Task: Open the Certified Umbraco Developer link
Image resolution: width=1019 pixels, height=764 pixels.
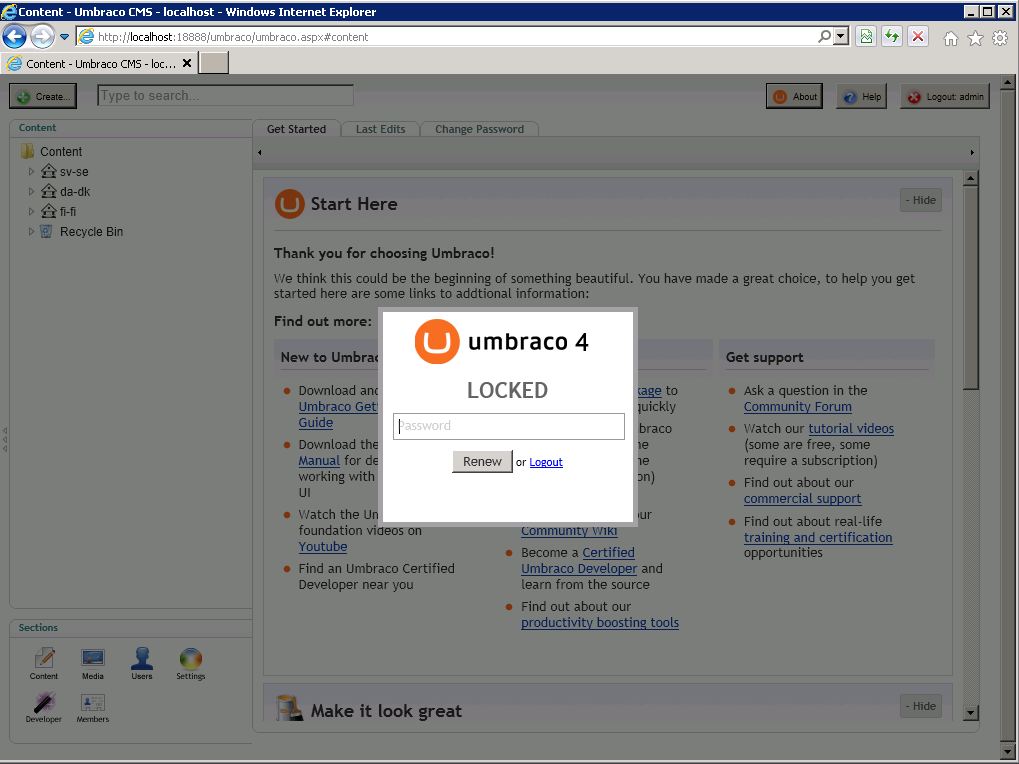Action: coord(578,561)
